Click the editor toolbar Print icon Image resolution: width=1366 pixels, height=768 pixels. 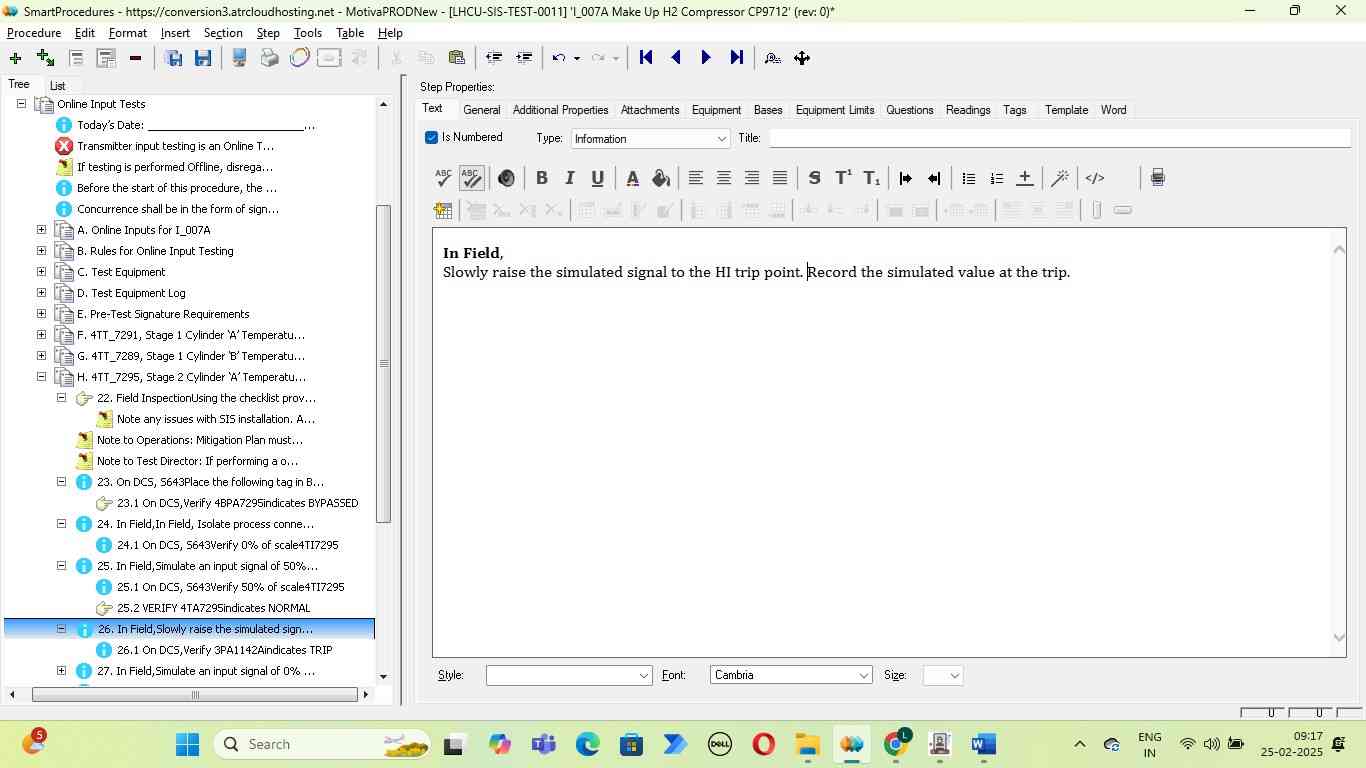click(1157, 178)
